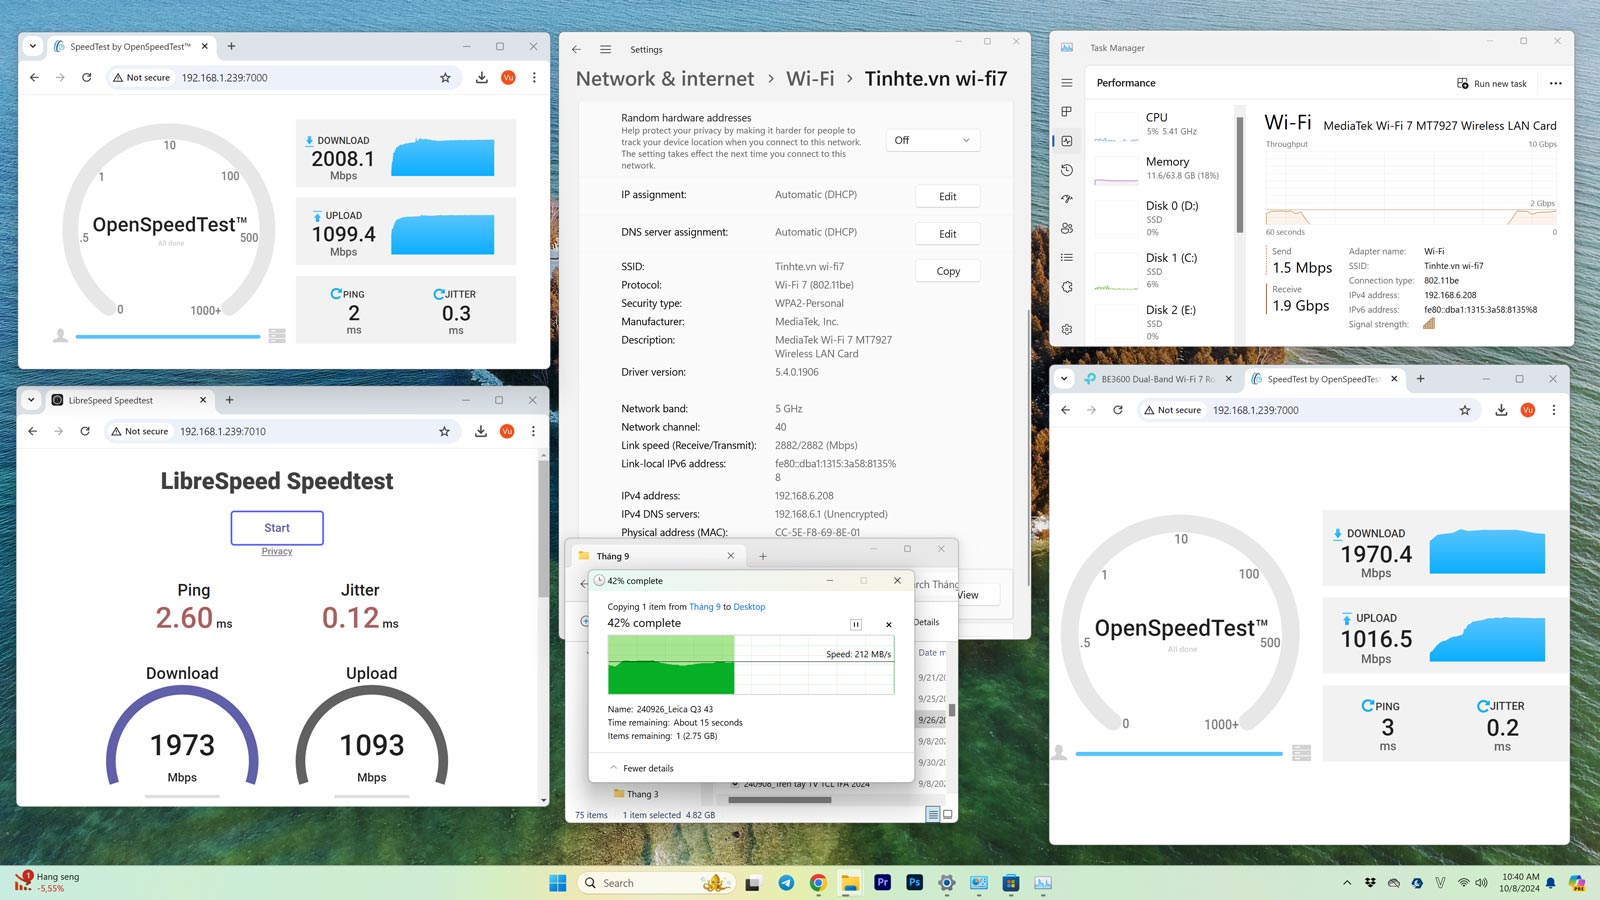Start the LibreSpeed test
The height and width of the screenshot is (900, 1600).
[x=277, y=528]
